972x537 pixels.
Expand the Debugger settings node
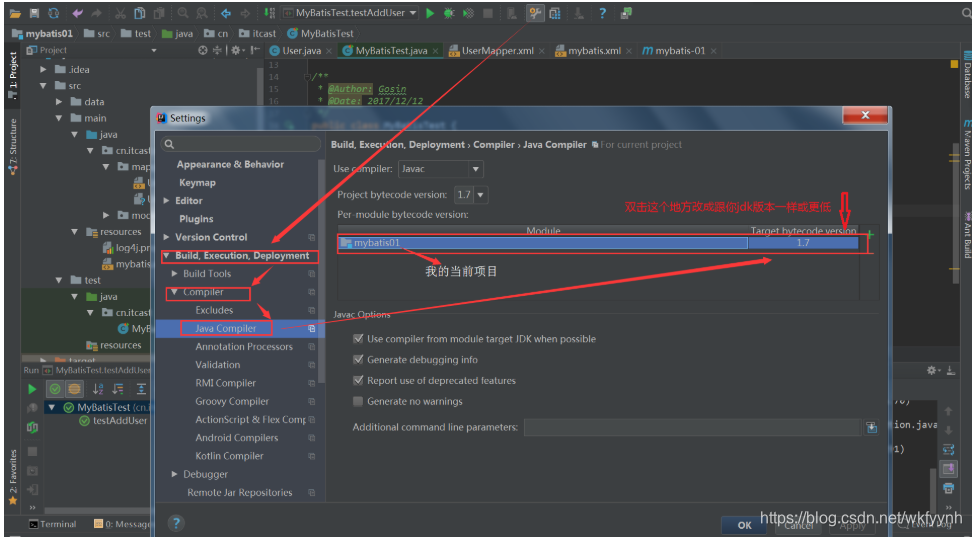[174, 474]
